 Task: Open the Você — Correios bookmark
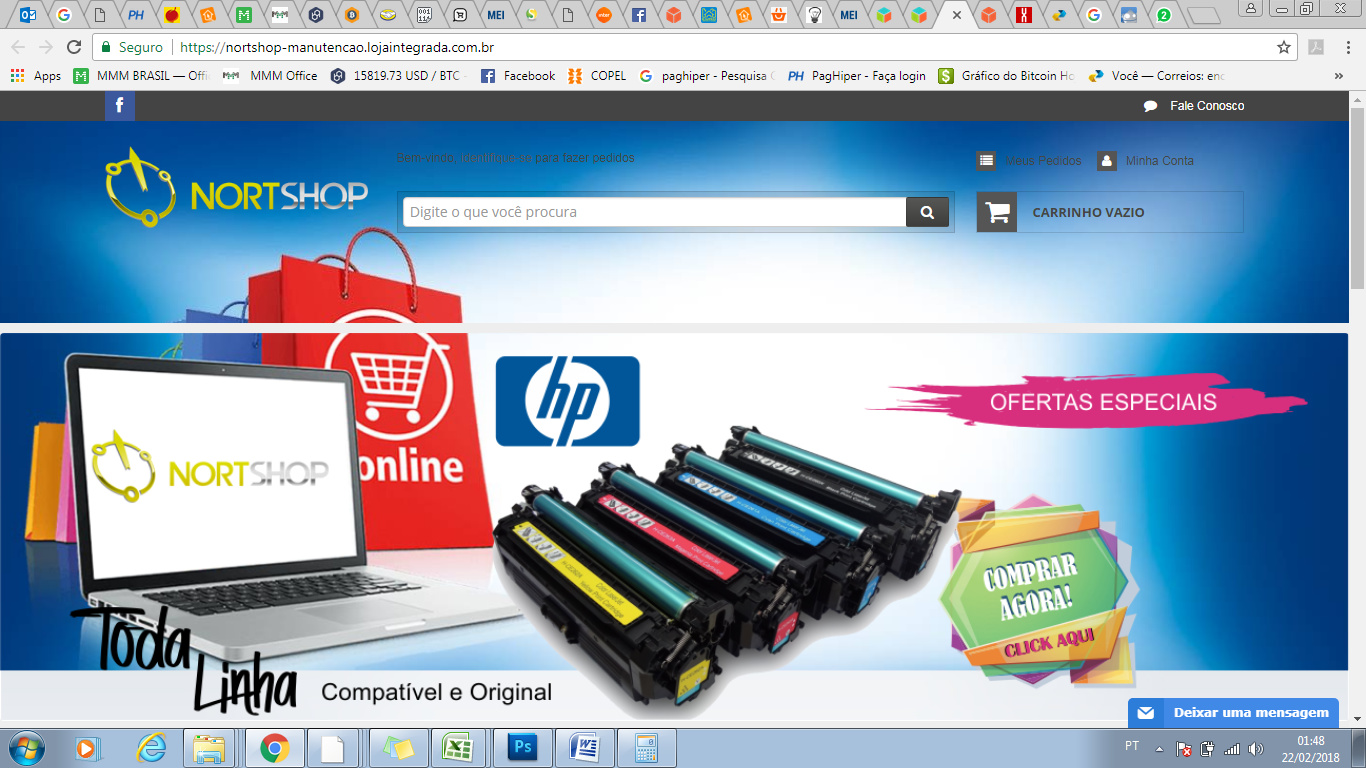click(x=1157, y=75)
